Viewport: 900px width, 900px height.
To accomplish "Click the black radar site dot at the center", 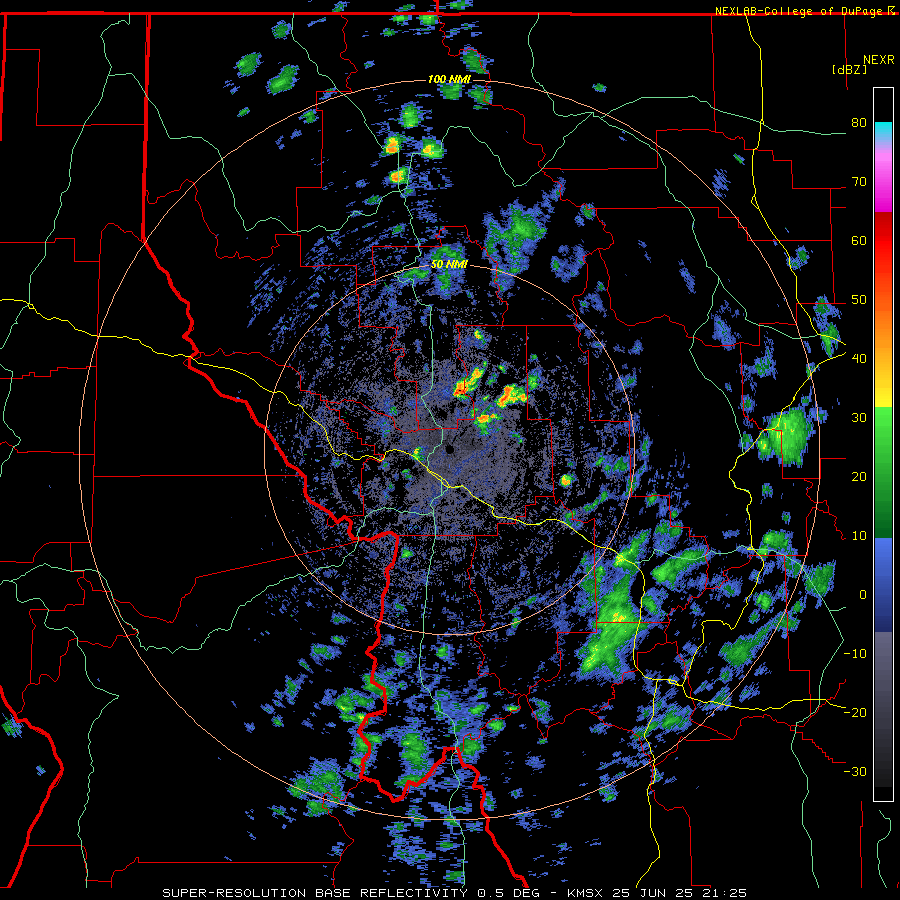I will click(449, 449).
